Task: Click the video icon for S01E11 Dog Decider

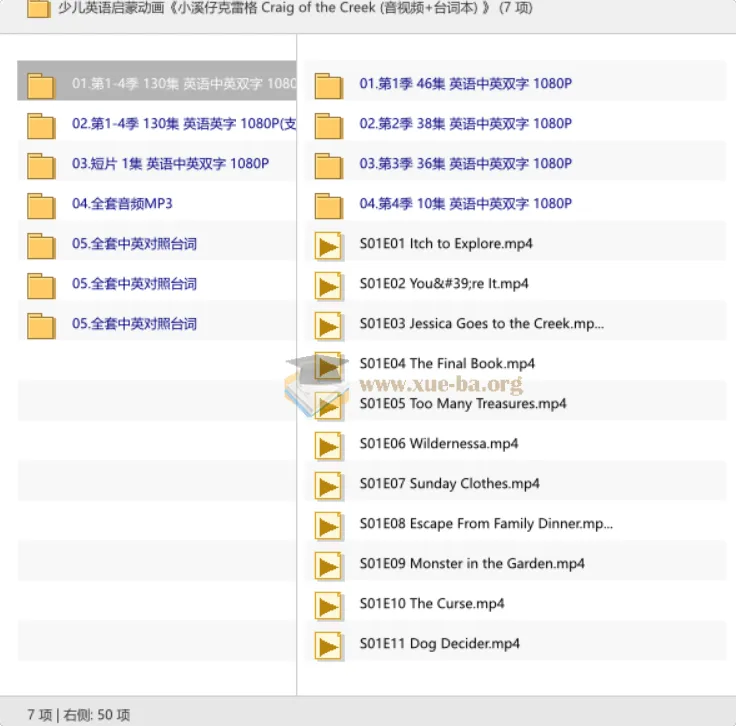Action: (x=329, y=646)
